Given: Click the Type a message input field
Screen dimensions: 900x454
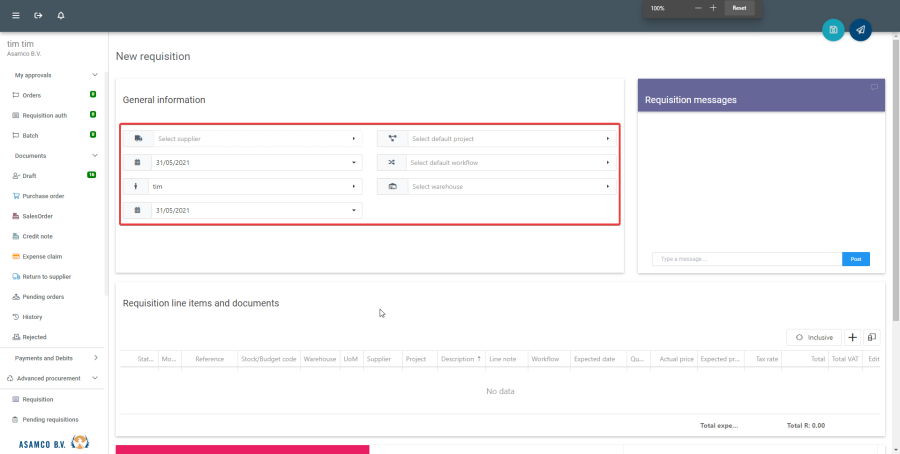Looking at the screenshot, I should [746, 259].
